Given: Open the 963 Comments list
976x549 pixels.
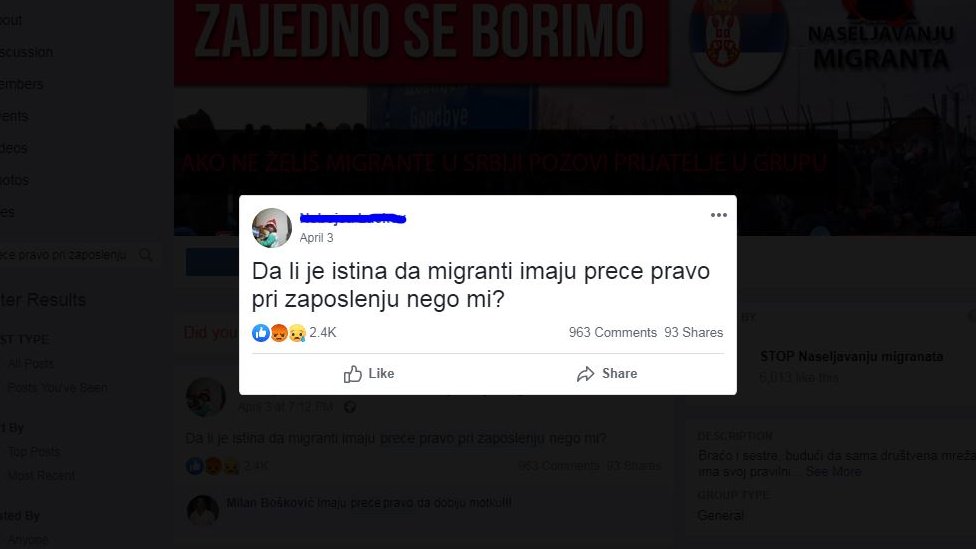Looking at the screenshot, I should [612, 332].
